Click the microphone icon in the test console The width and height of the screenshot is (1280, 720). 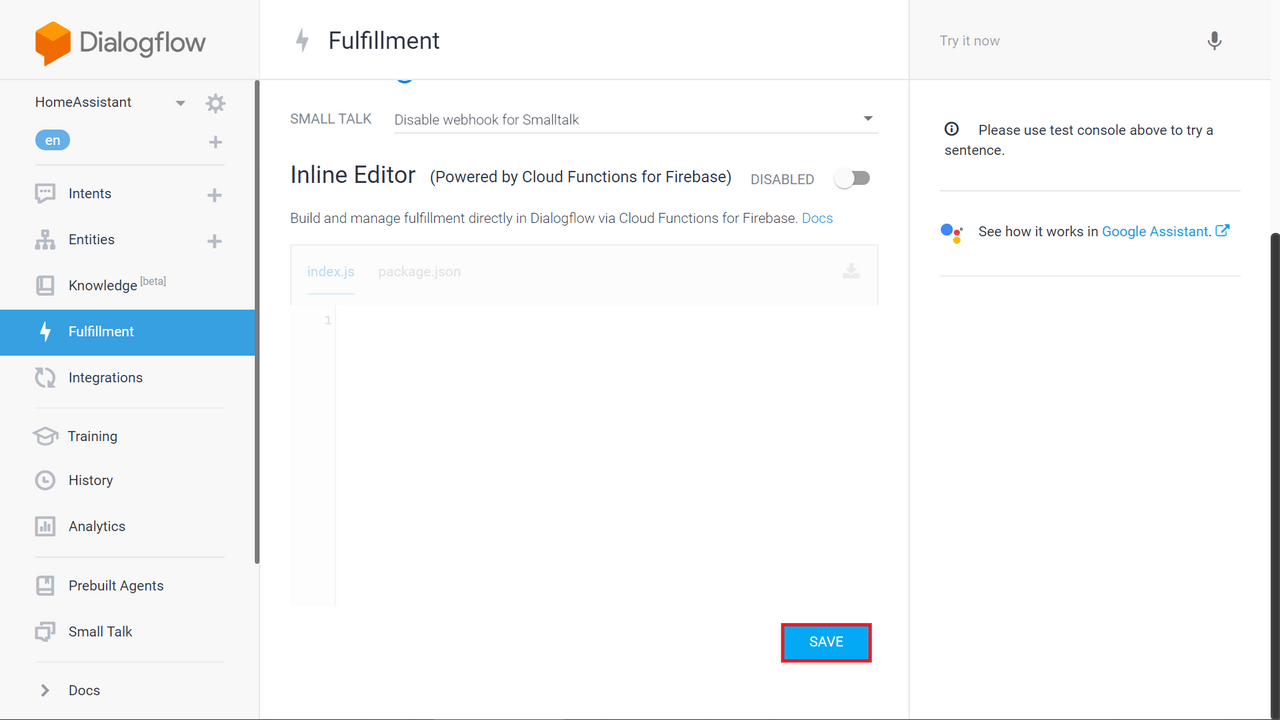1214,41
